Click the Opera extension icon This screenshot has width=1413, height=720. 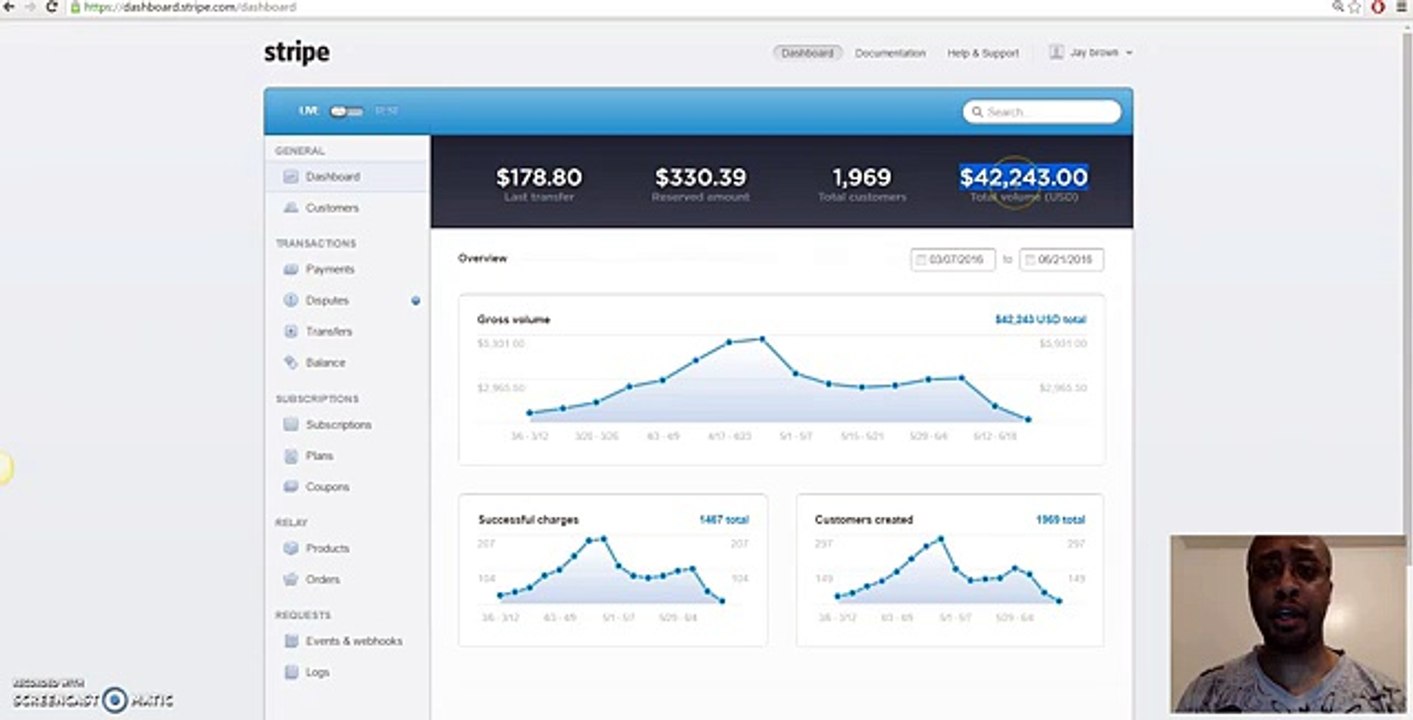click(1378, 7)
